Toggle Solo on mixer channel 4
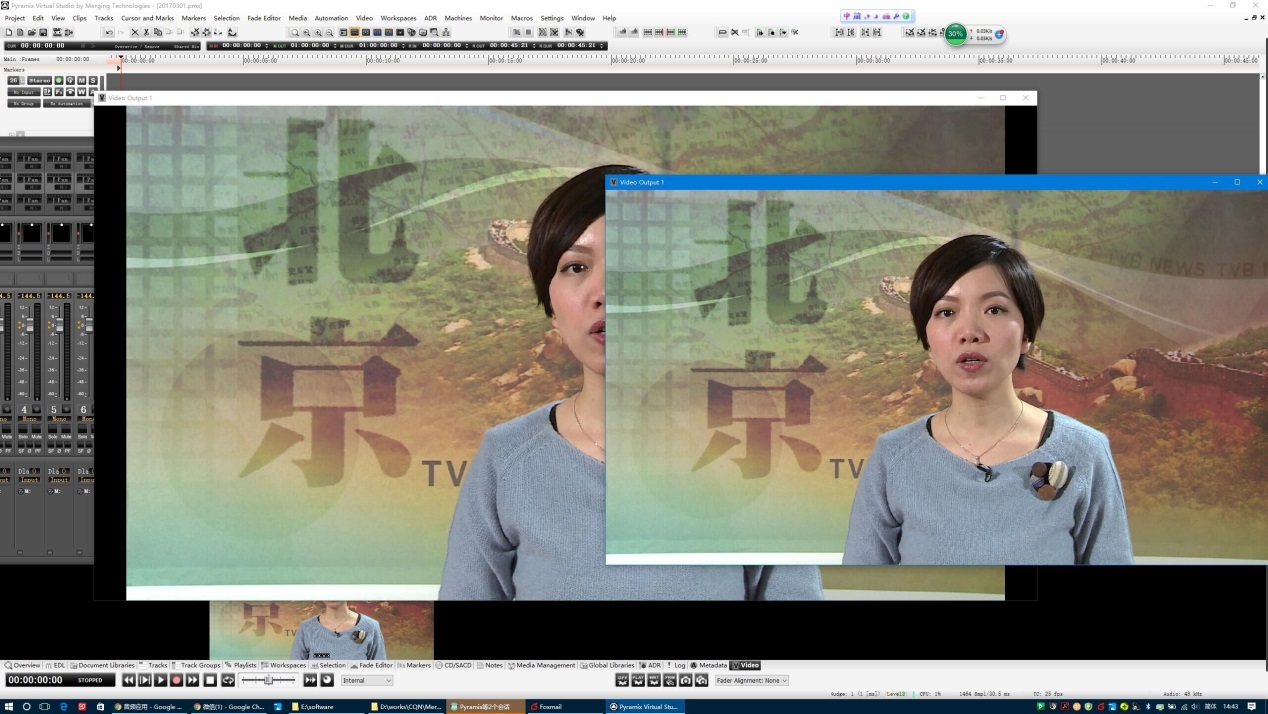Image resolution: width=1268 pixels, height=714 pixels. [23, 431]
